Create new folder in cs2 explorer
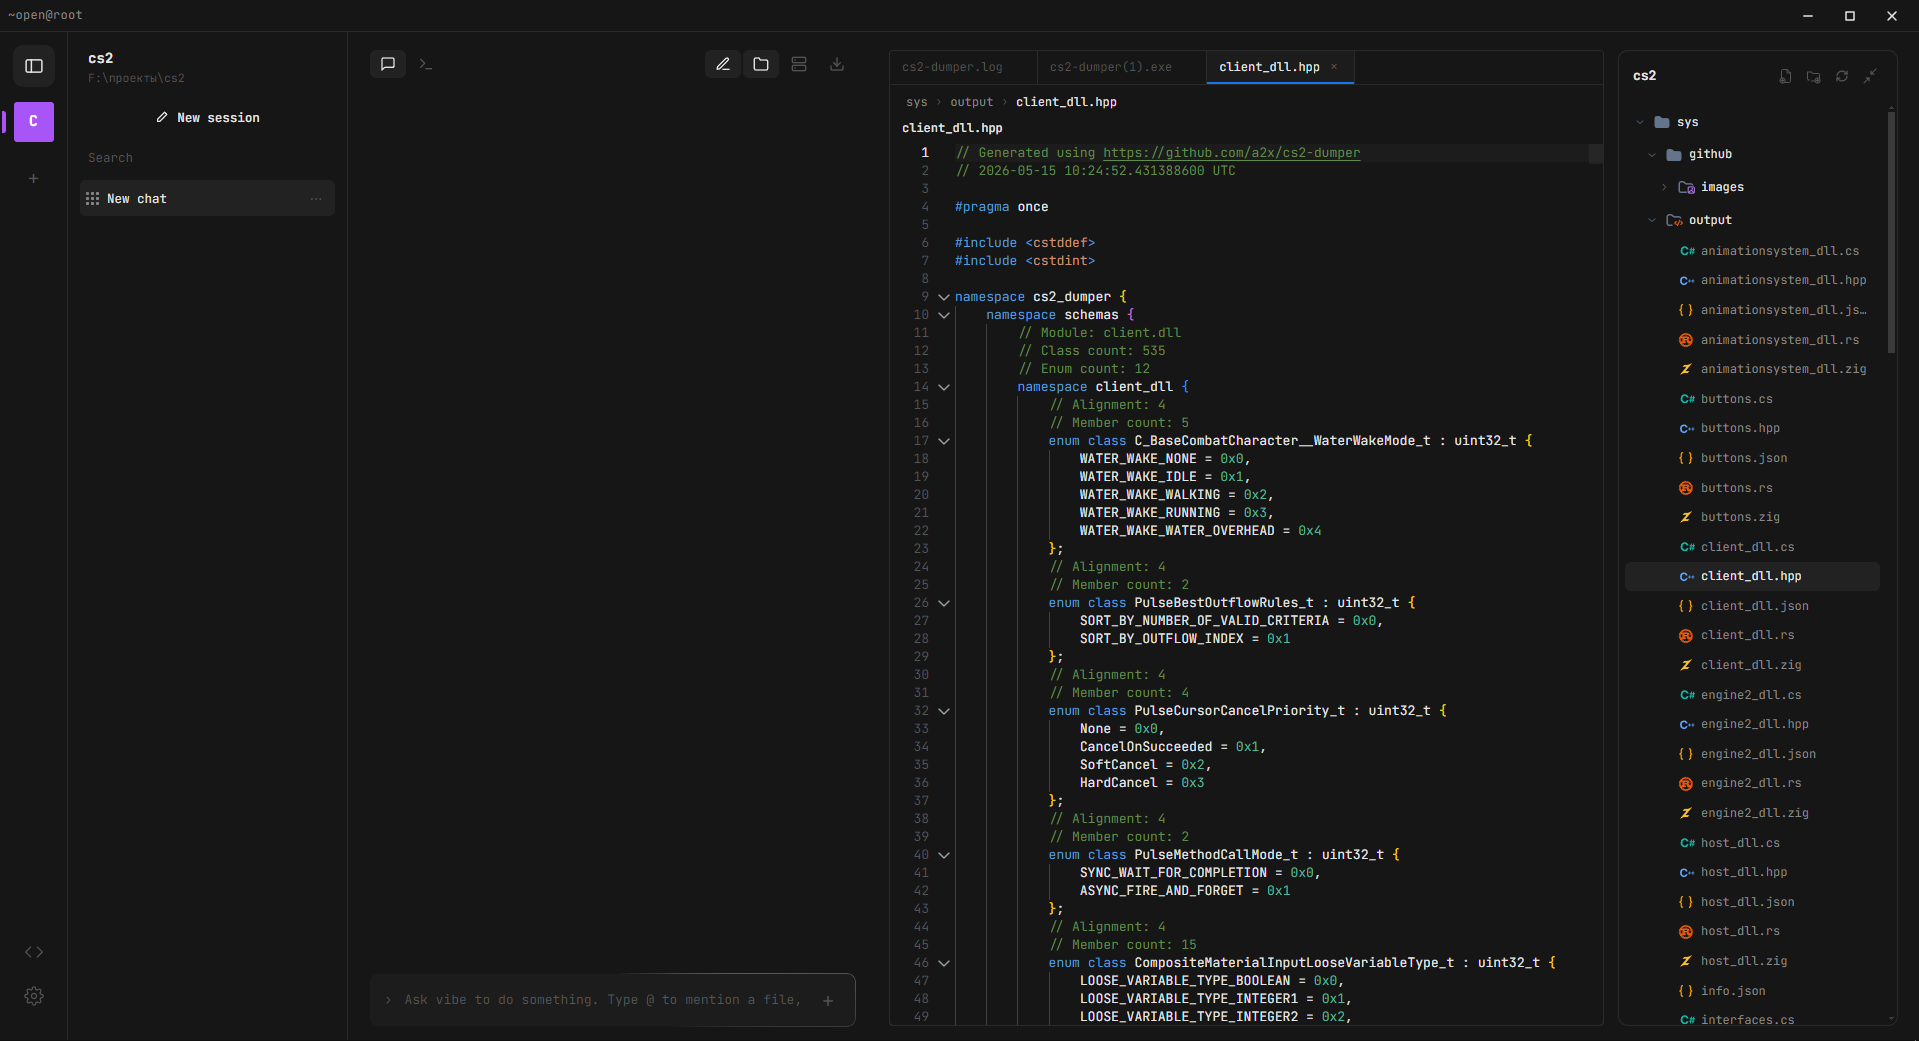The image size is (1919, 1041). 1813,76
